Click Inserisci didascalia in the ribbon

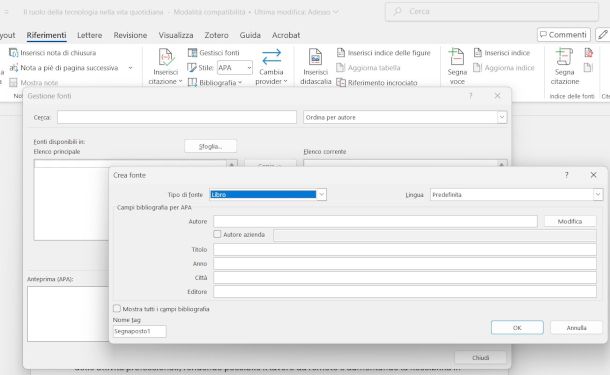[x=316, y=67]
